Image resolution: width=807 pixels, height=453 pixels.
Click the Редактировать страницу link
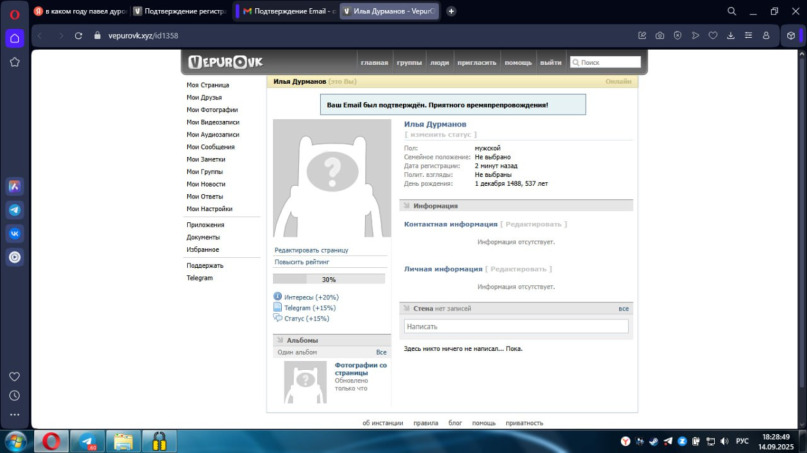pyautogui.click(x=311, y=250)
